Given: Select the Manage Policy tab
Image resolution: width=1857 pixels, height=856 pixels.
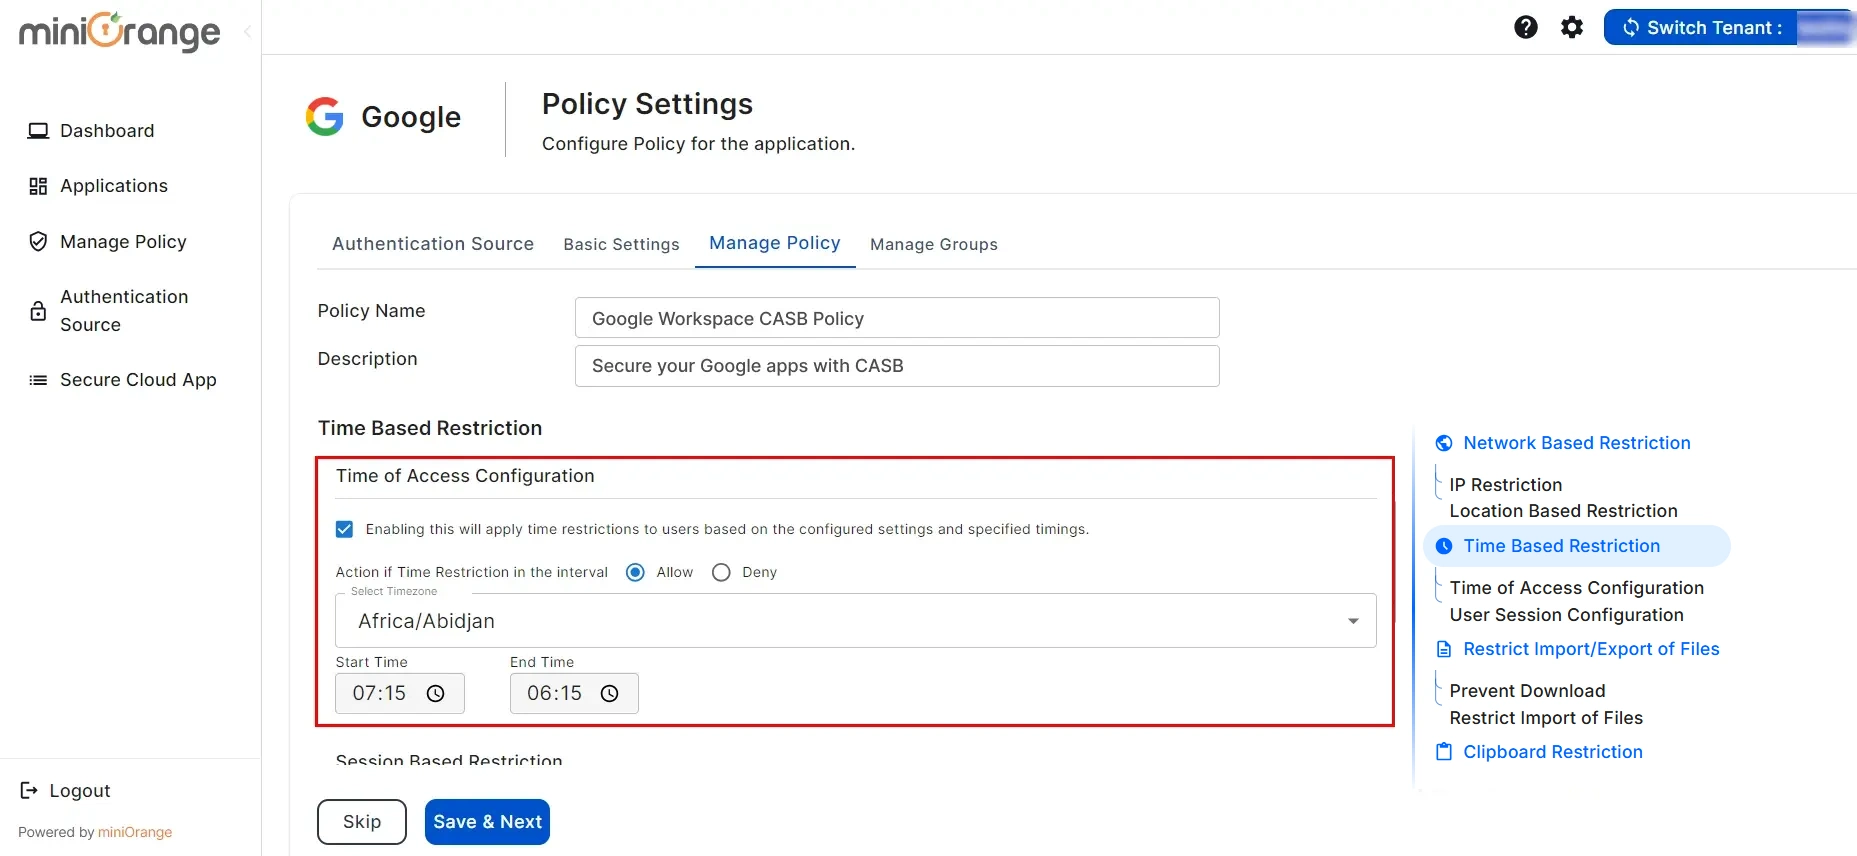Looking at the screenshot, I should pyautogui.click(x=775, y=243).
